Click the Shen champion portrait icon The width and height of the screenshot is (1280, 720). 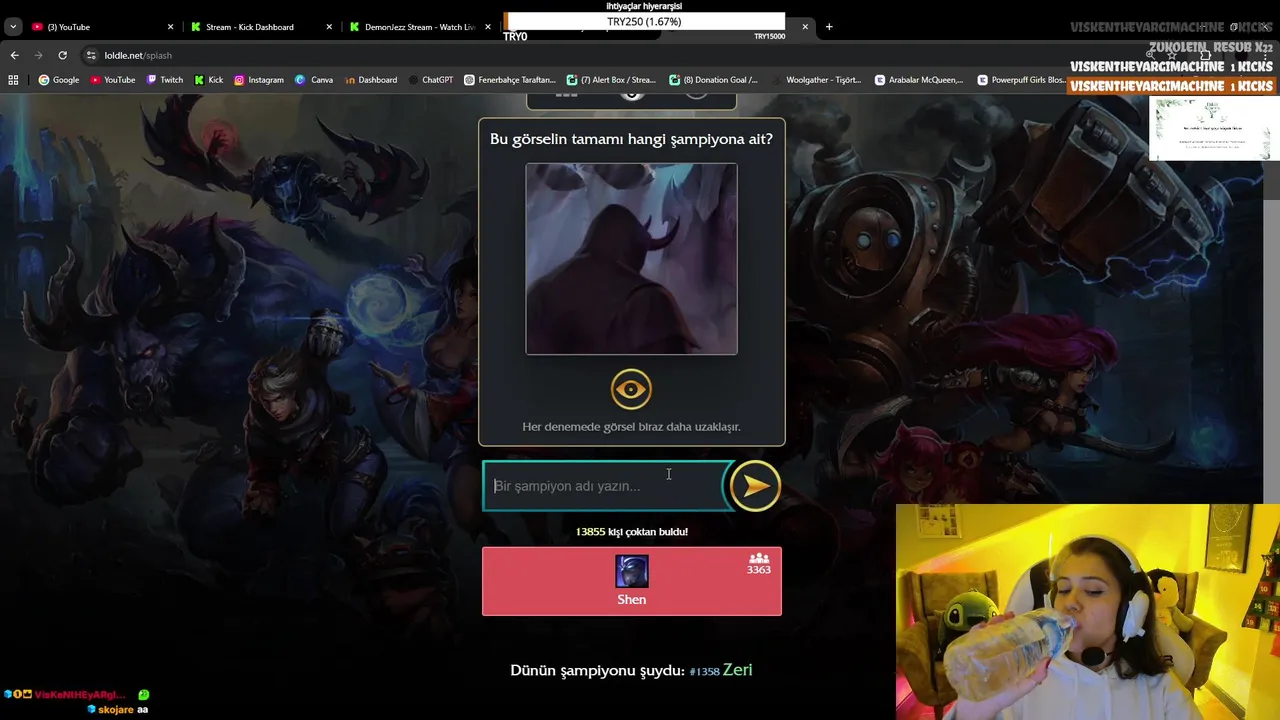coord(631,571)
